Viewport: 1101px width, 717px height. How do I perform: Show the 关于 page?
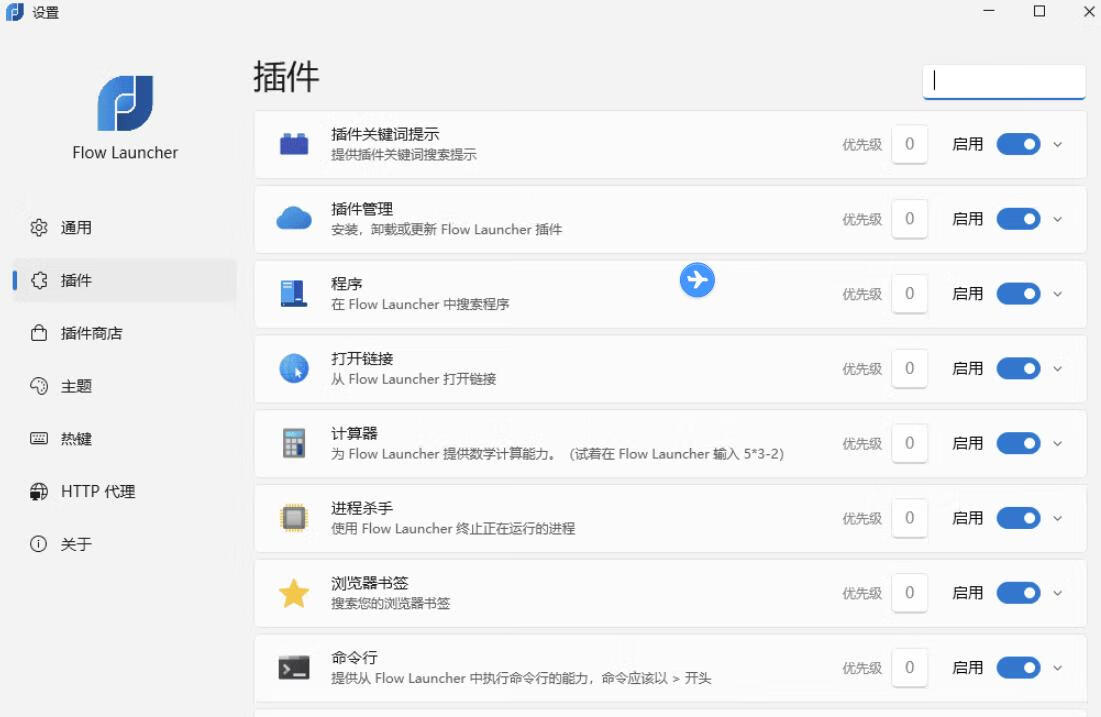[x=125, y=544]
